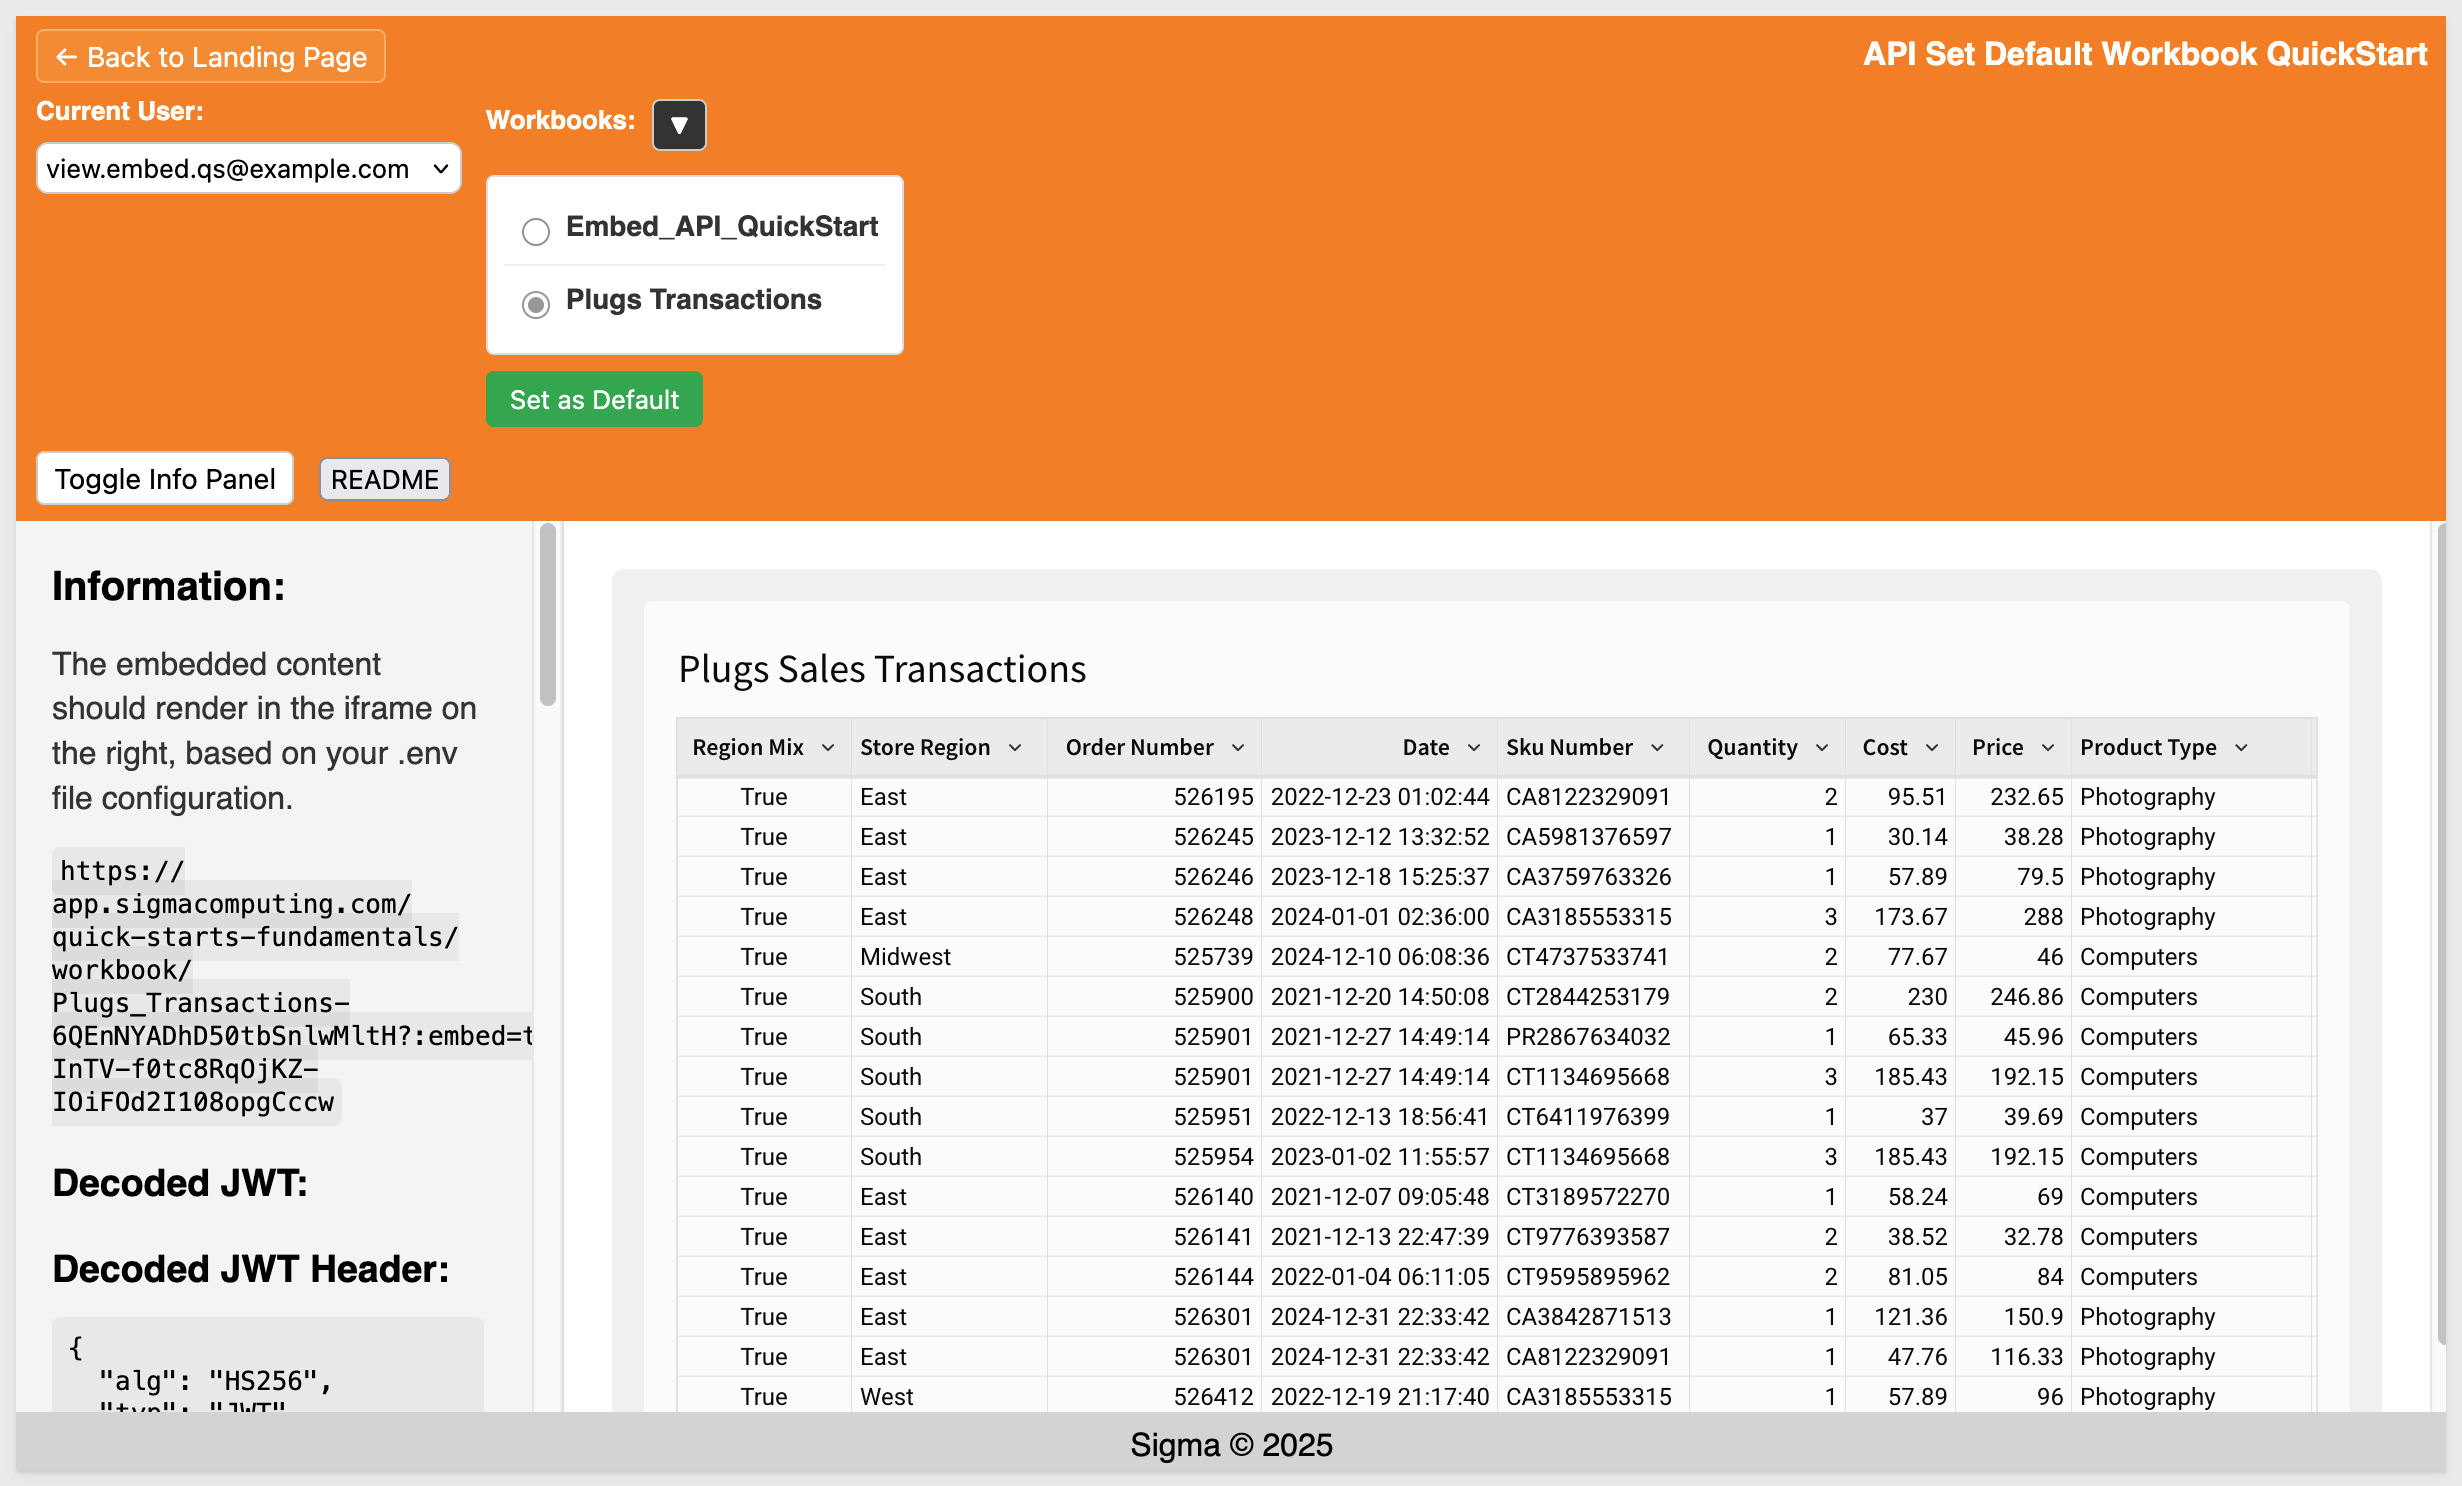Image resolution: width=2462 pixels, height=1486 pixels.
Task: Click the API Set Default Workbook QuickStart title
Action: 2145,54
